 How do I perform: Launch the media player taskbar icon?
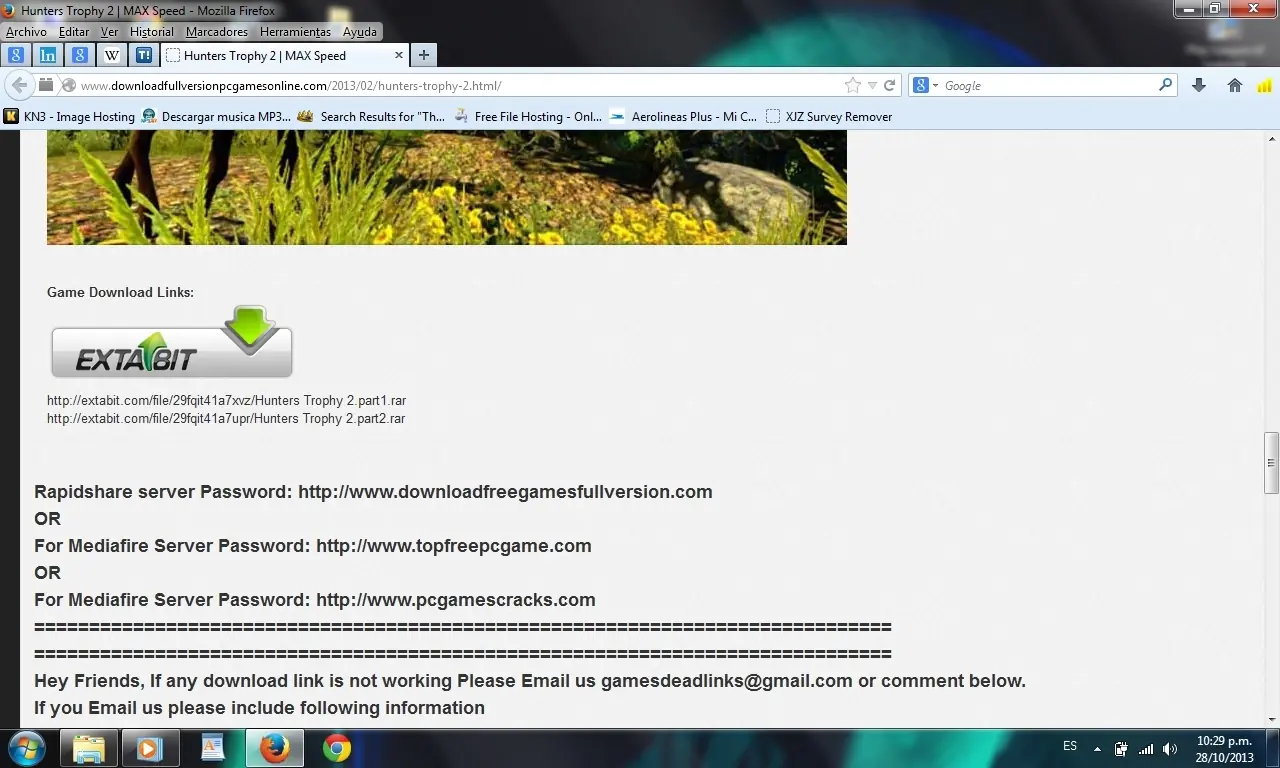click(150, 748)
